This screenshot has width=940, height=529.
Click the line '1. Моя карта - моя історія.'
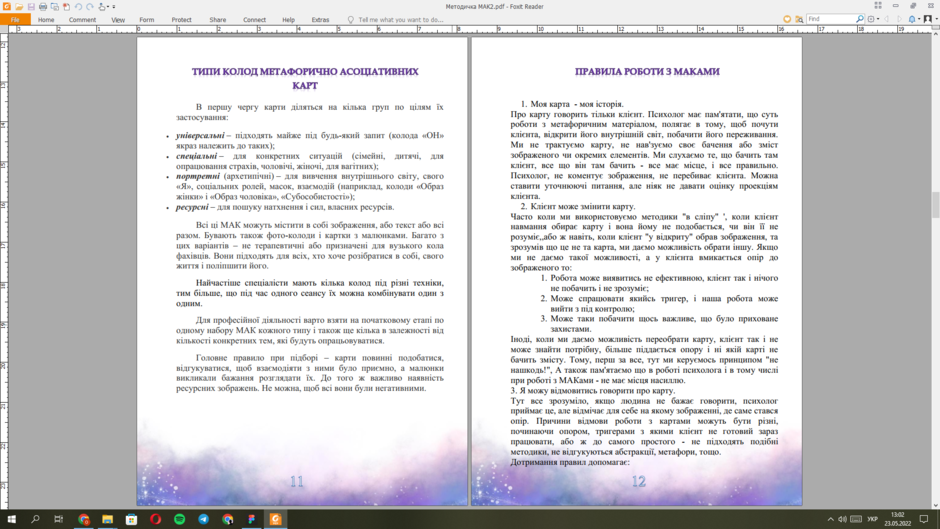[x=572, y=104]
